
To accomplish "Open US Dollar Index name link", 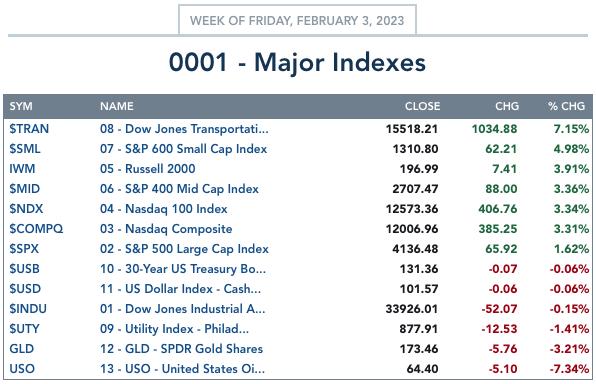I will pos(181,289).
